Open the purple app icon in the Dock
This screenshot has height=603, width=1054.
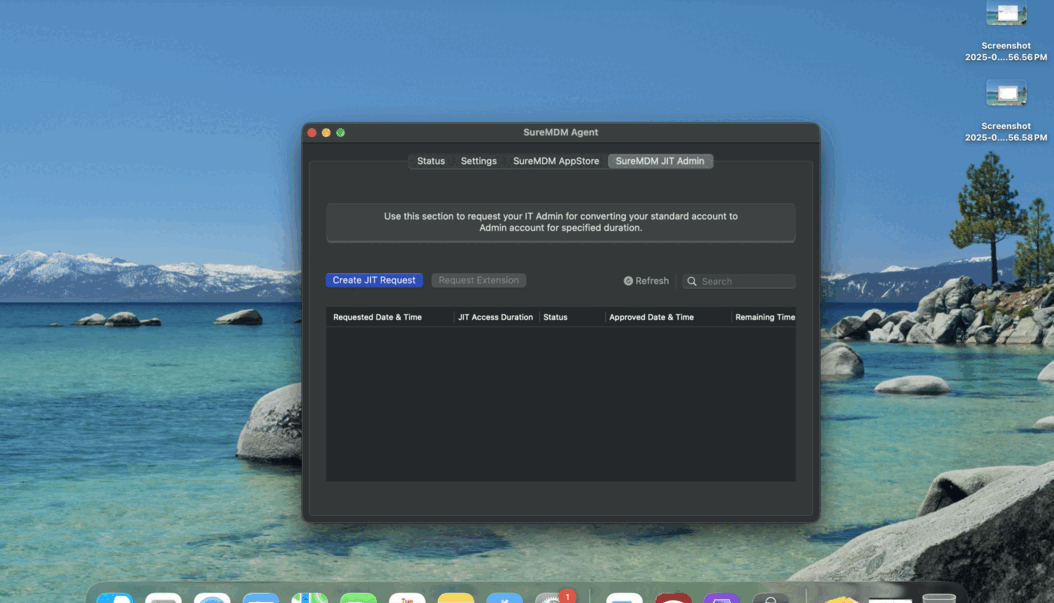721,599
